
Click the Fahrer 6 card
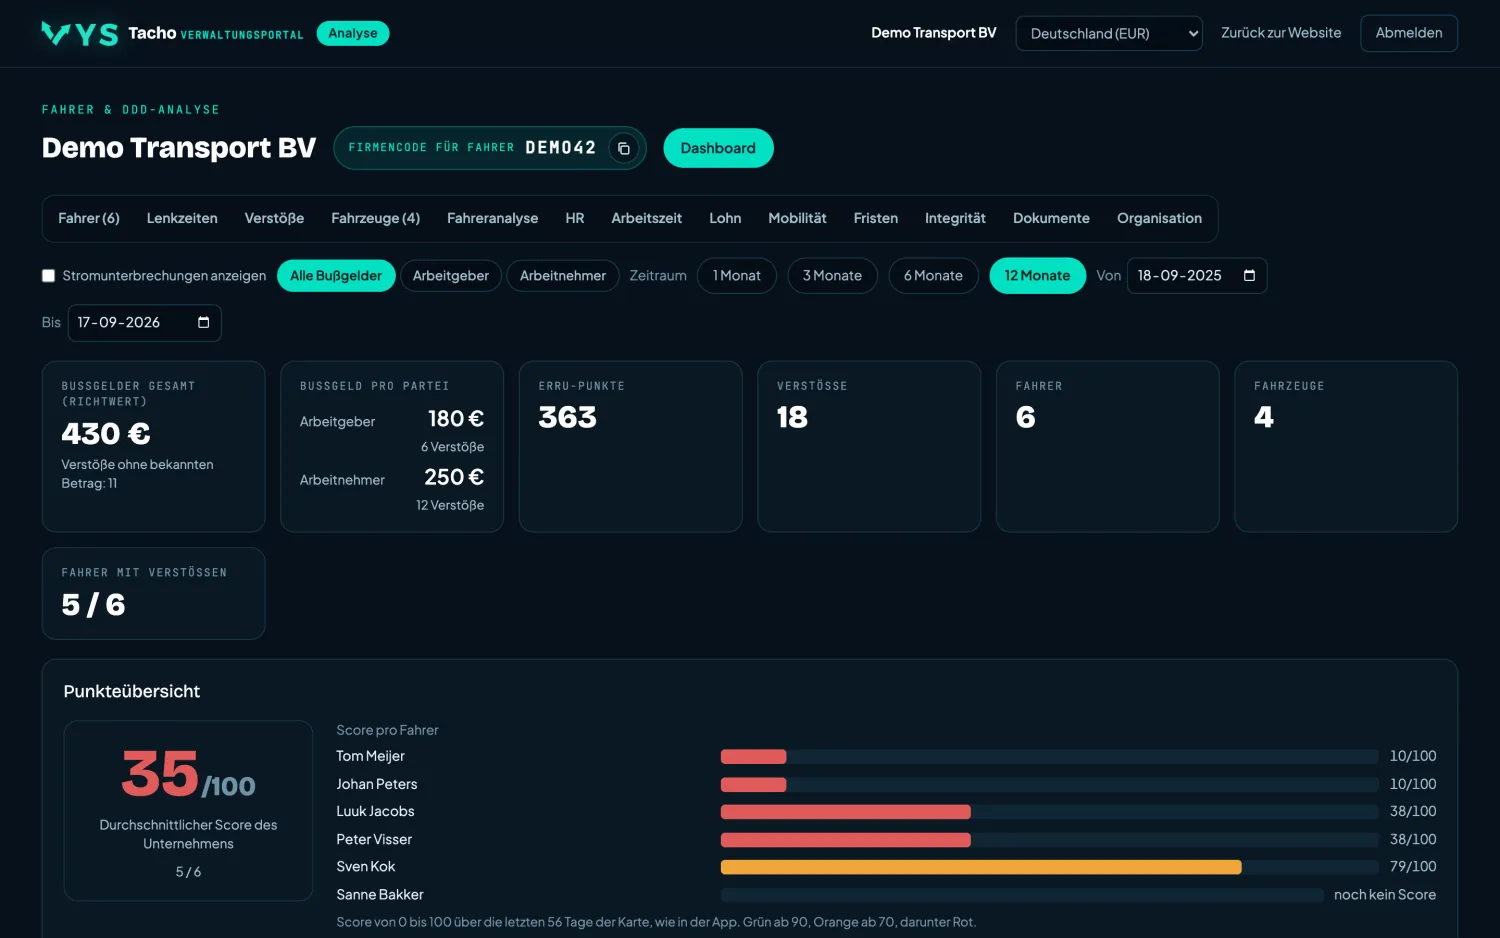(x=1108, y=447)
